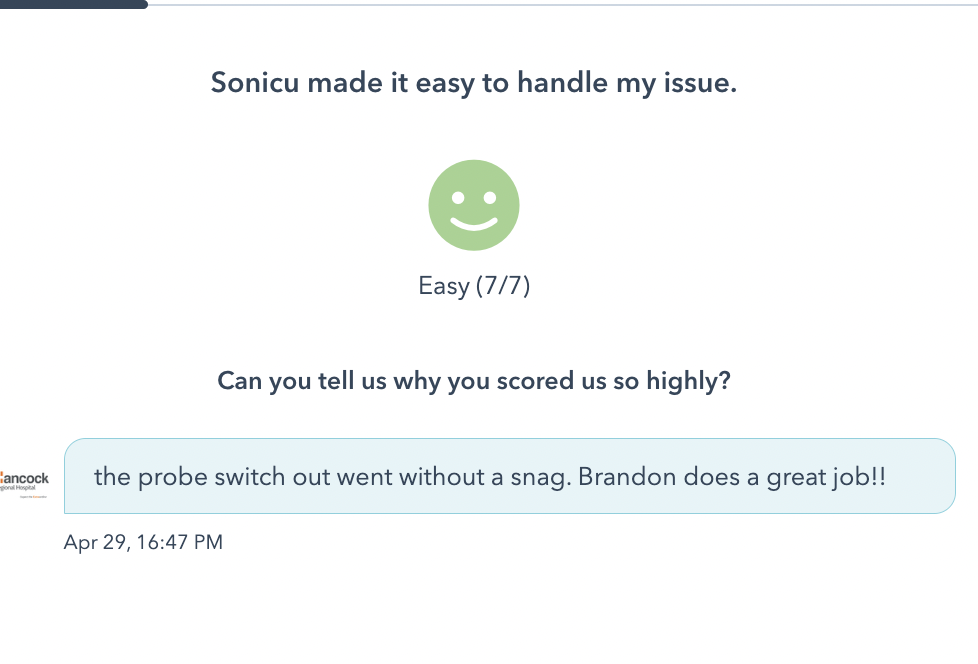
Task: Click the green smiley face icon
Action: (x=474, y=205)
